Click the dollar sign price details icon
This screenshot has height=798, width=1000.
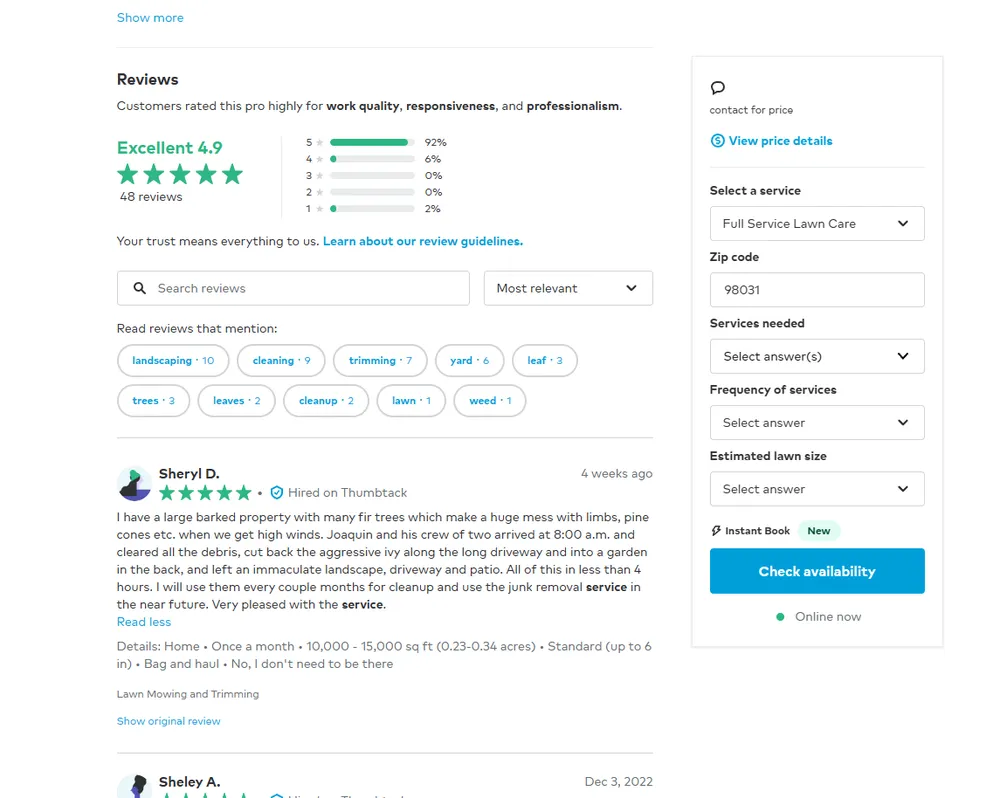[717, 141]
